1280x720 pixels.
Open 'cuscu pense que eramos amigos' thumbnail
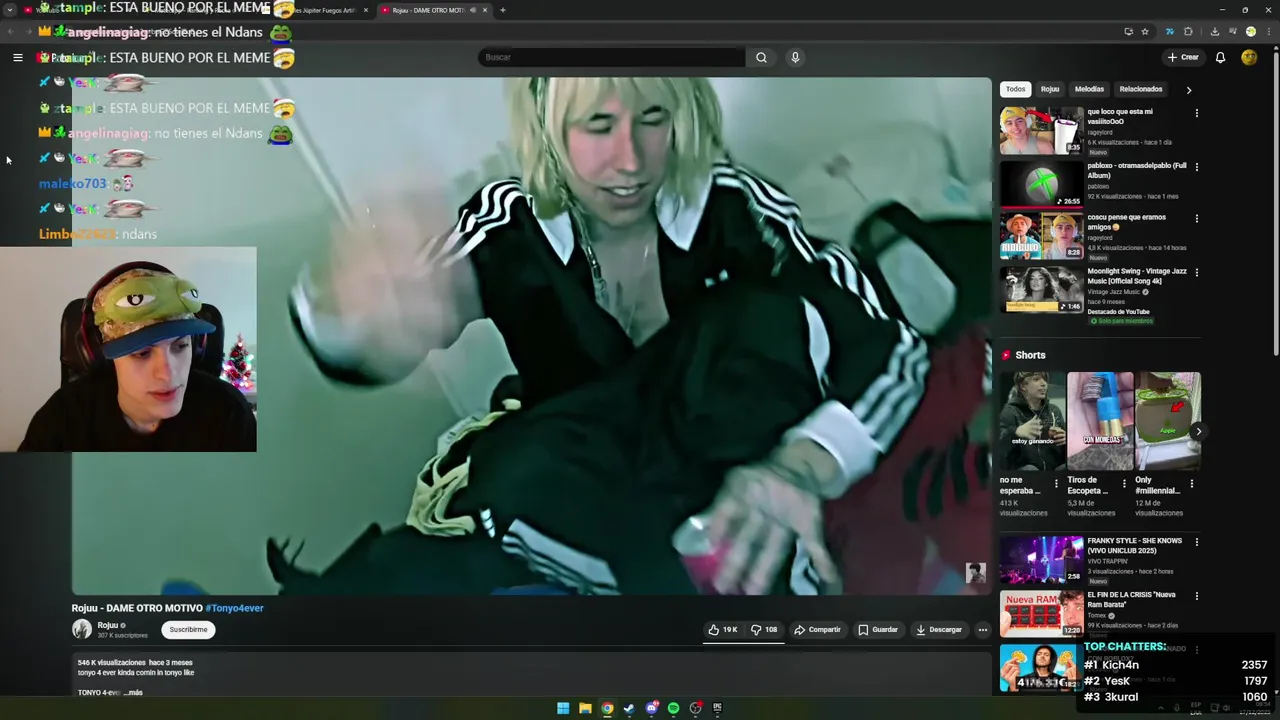[x=1041, y=236]
